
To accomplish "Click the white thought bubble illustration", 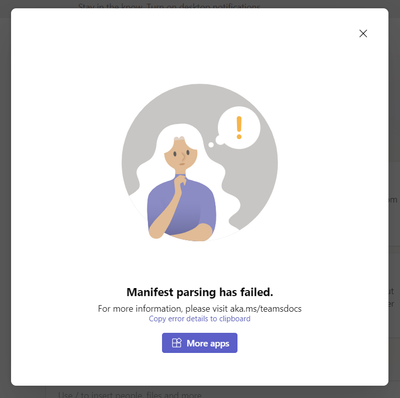I will click(239, 128).
